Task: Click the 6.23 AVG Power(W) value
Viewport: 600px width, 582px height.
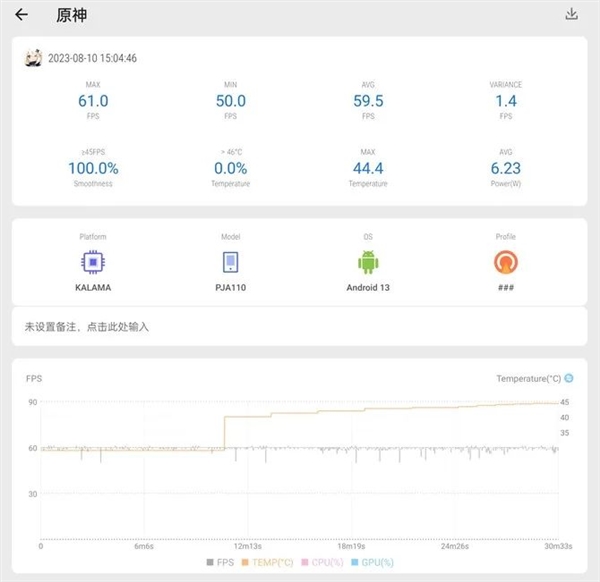Action: coord(505,168)
